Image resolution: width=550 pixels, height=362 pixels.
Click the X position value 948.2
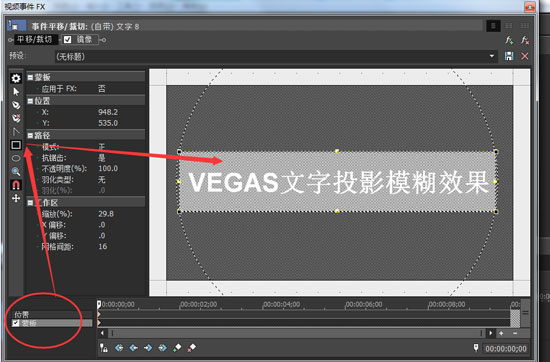108,112
